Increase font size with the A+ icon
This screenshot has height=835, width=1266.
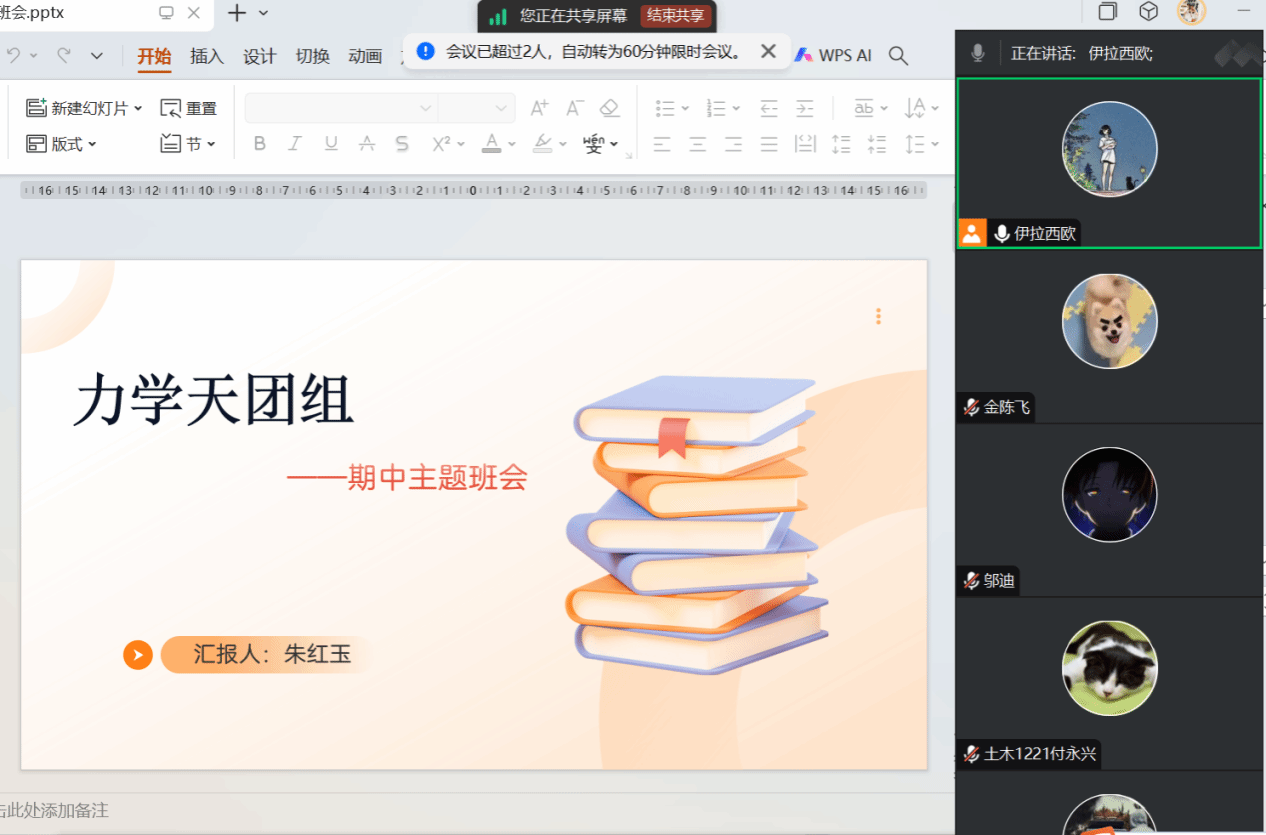coord(540,108)
